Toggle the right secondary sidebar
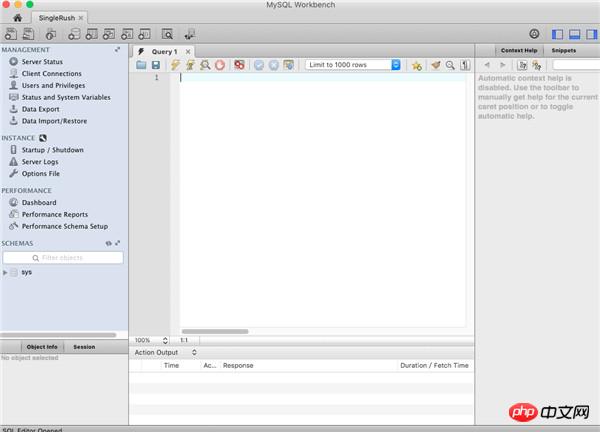 [x=592, y=34]
